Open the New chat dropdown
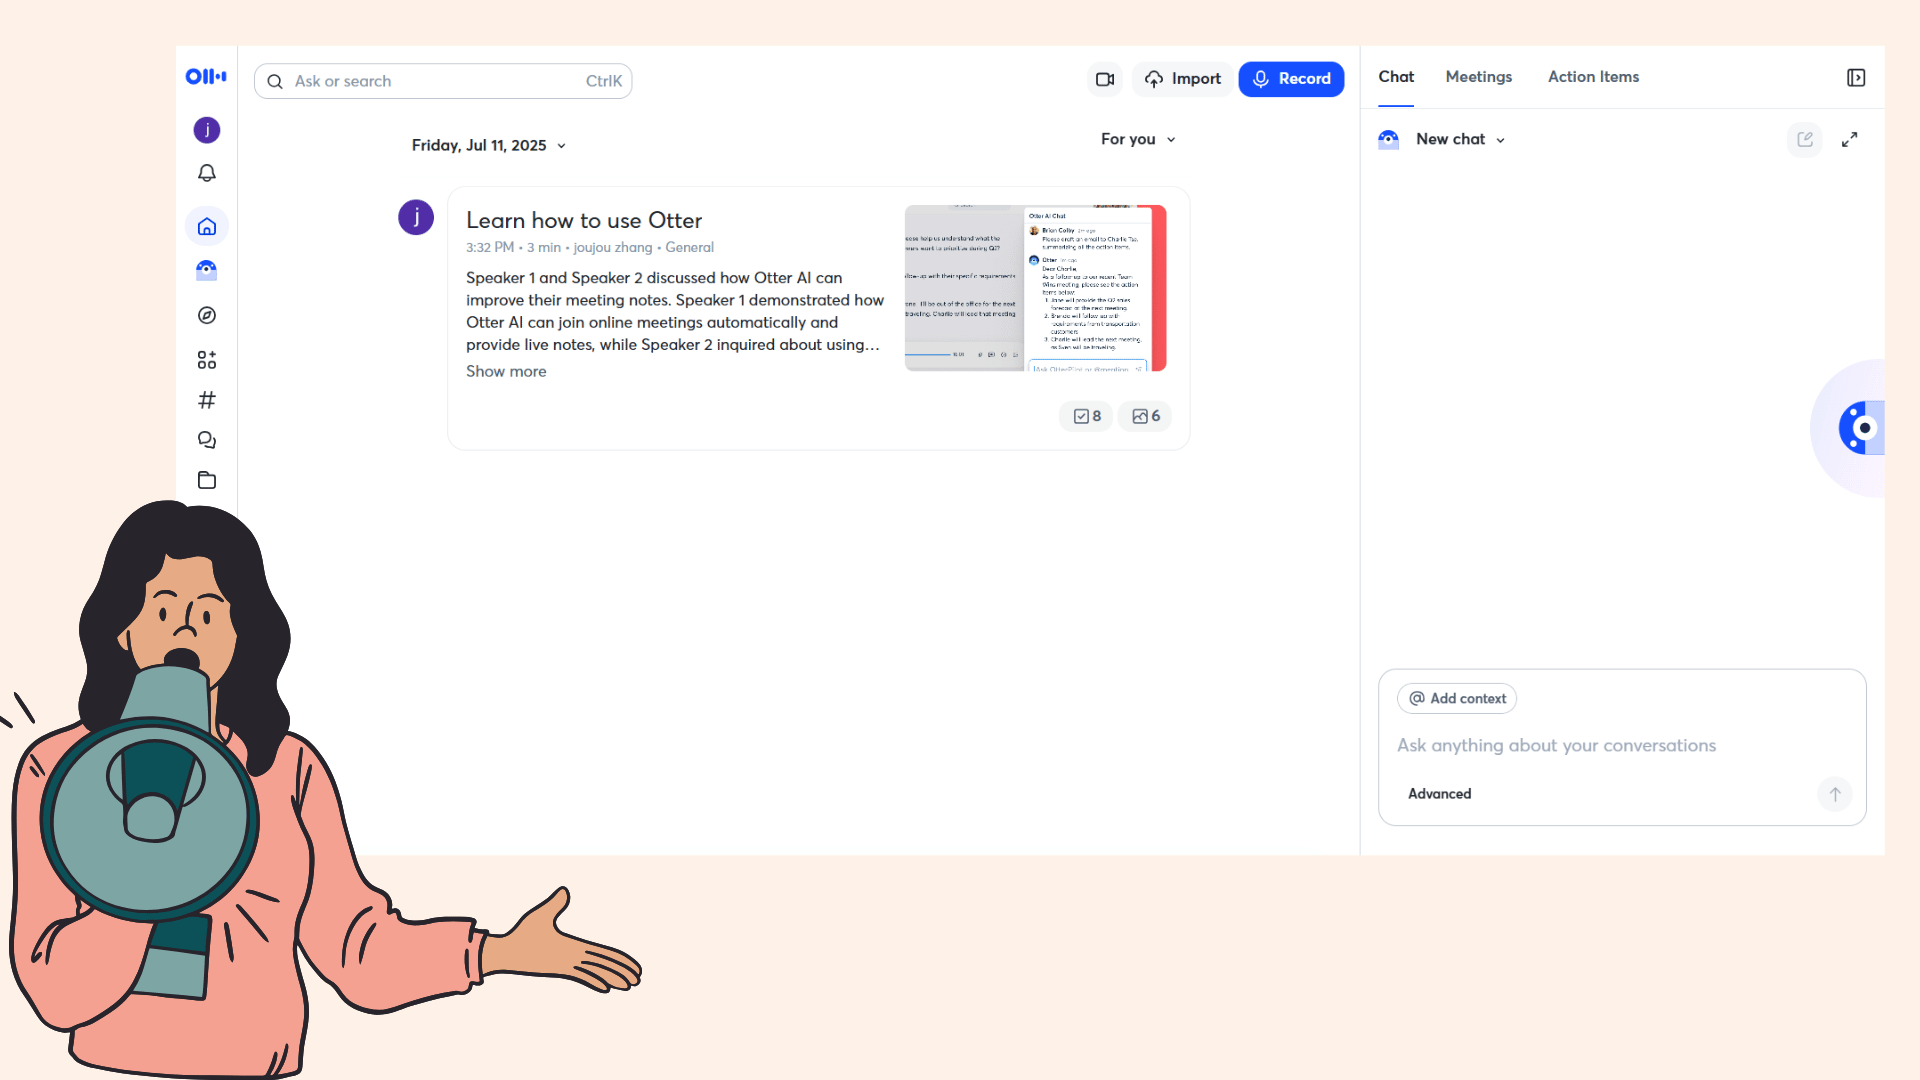 [1460, 140]
